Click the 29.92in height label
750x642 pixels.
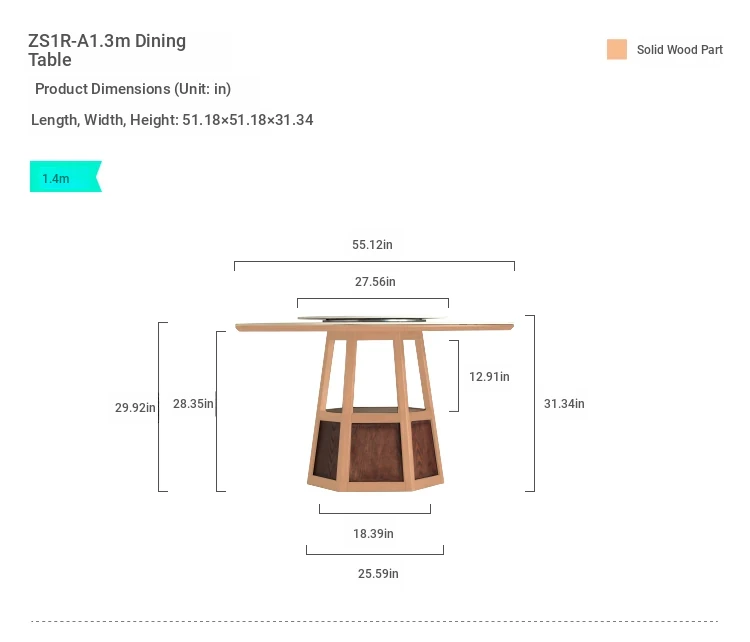135,408
